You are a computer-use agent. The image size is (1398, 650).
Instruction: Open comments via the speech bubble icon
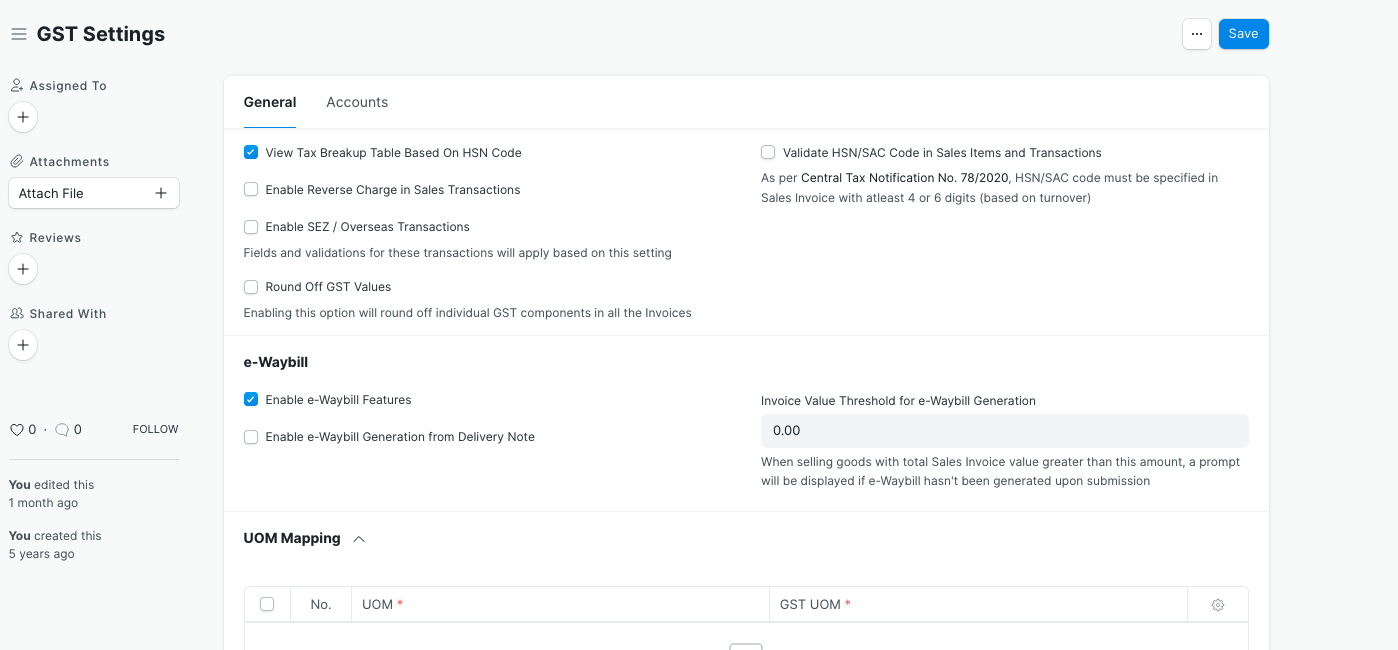62,430
